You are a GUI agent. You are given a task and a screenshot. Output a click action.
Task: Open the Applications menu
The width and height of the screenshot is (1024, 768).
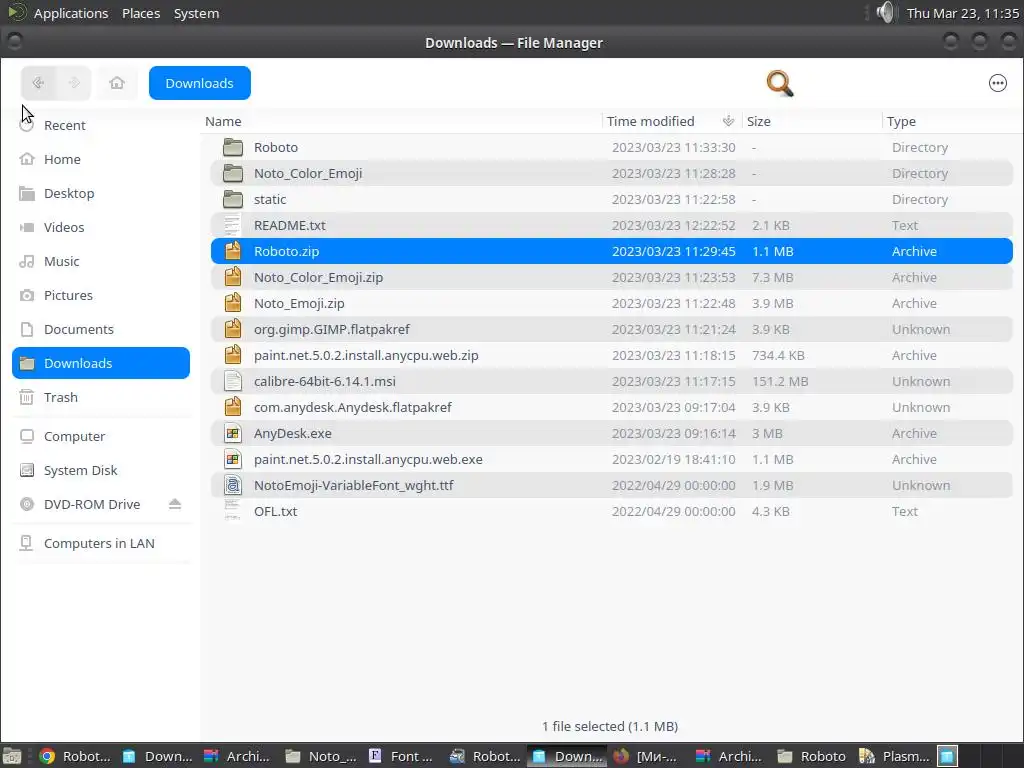[71, 13]
